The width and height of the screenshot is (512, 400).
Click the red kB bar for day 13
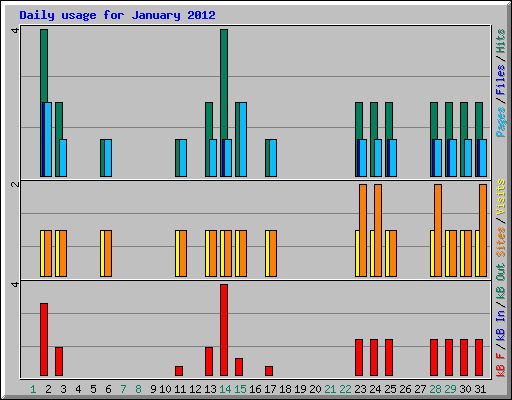click(x=209, y=361)
